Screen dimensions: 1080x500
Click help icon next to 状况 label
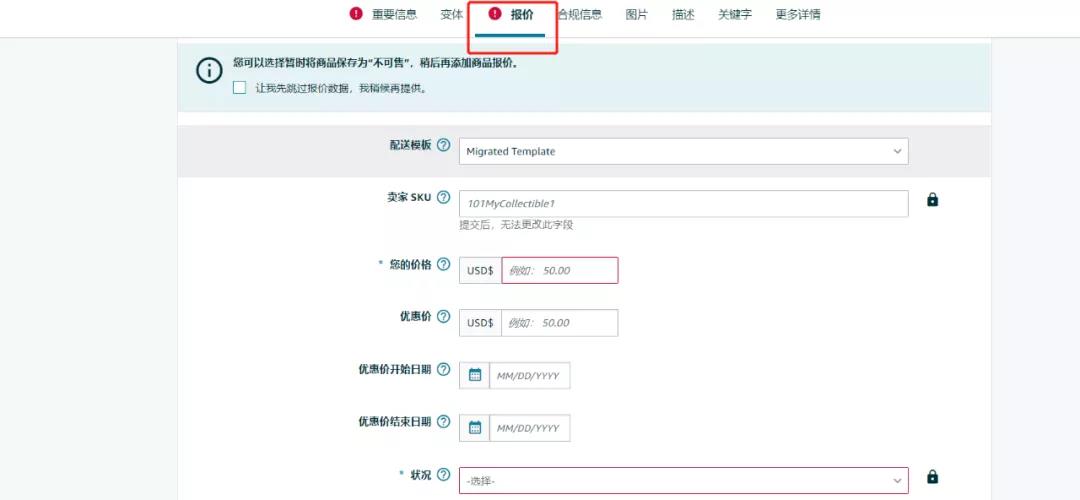[x=443, y=475]
